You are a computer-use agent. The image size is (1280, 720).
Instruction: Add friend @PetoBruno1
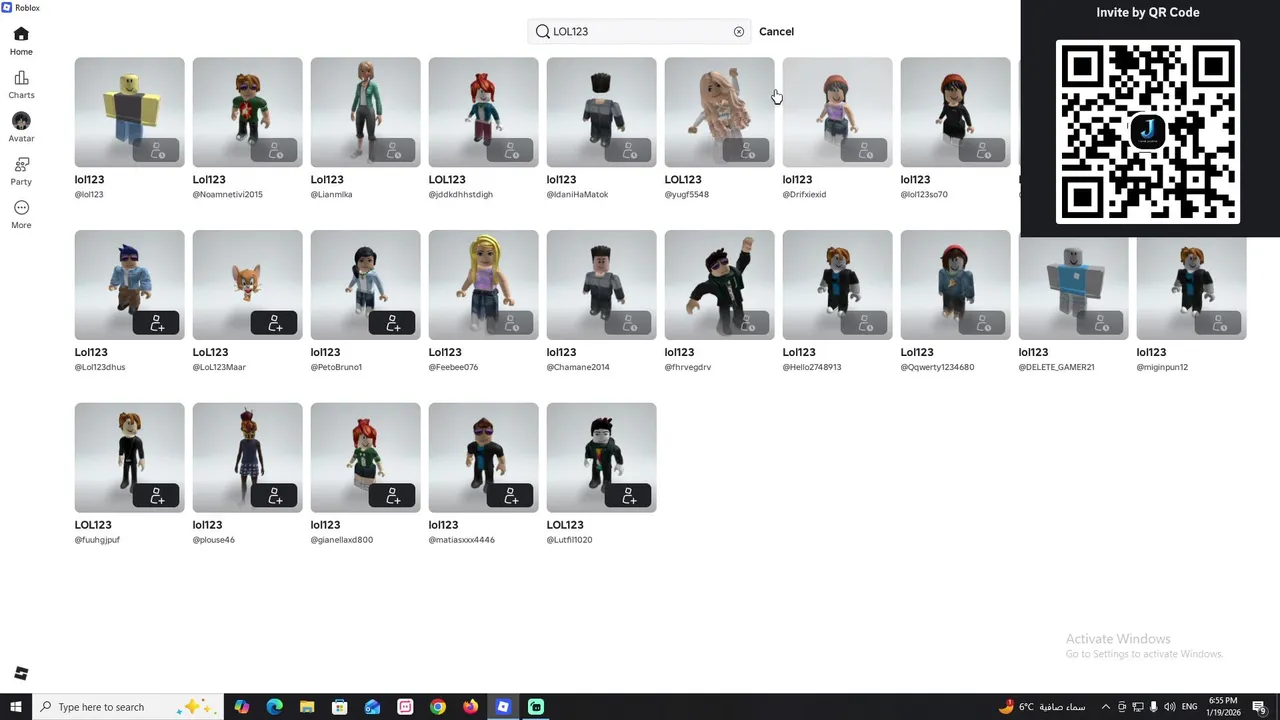tap(393, 323)
